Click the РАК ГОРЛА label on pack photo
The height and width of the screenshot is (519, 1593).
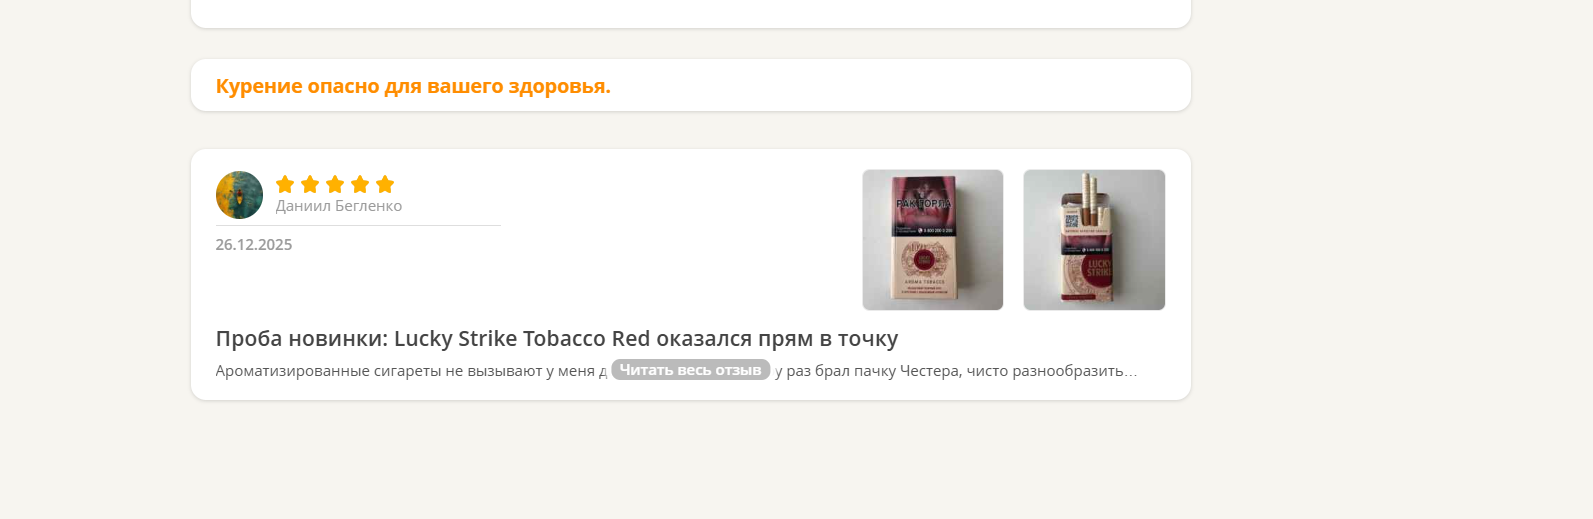[923, 203]
